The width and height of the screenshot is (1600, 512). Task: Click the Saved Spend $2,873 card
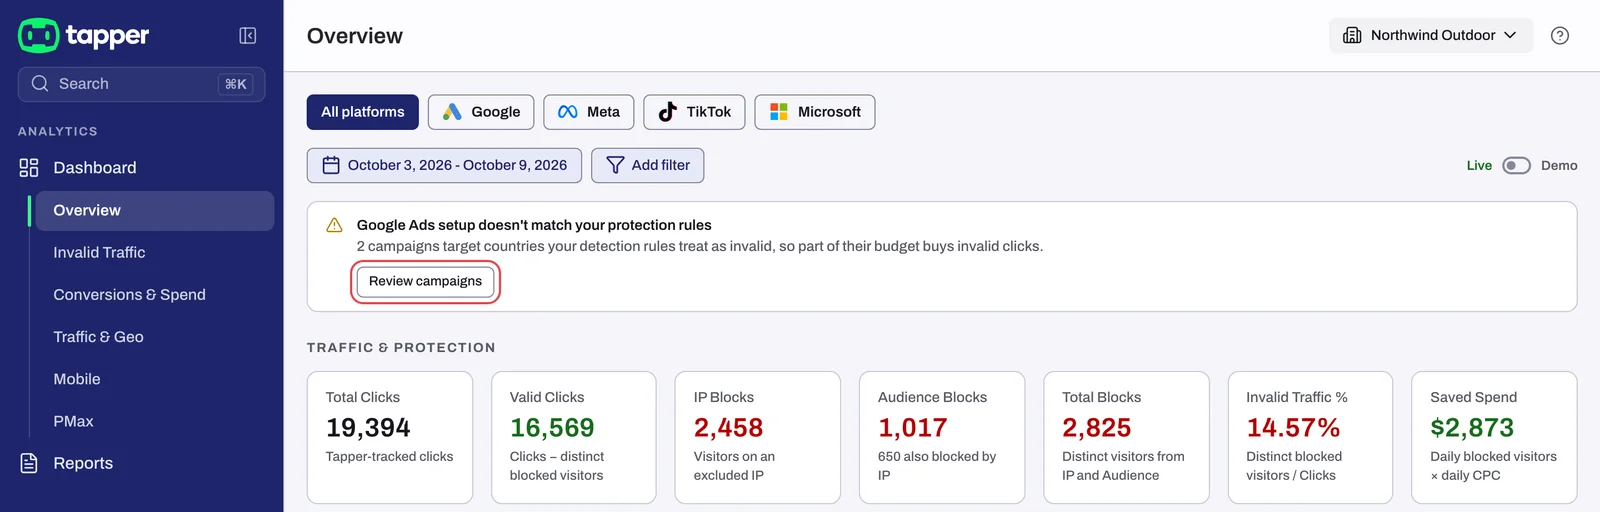[x=1494, y=437]
